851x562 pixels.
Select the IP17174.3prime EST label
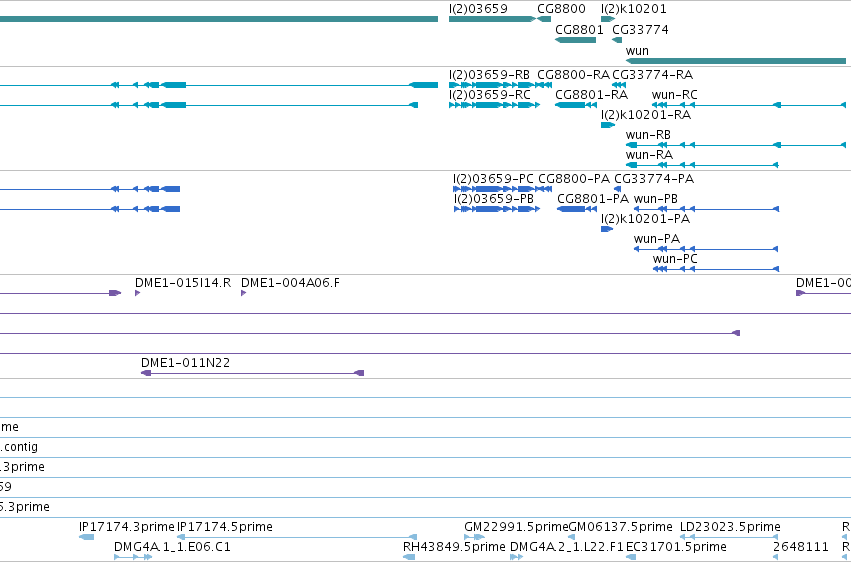[x=126, y=527]
